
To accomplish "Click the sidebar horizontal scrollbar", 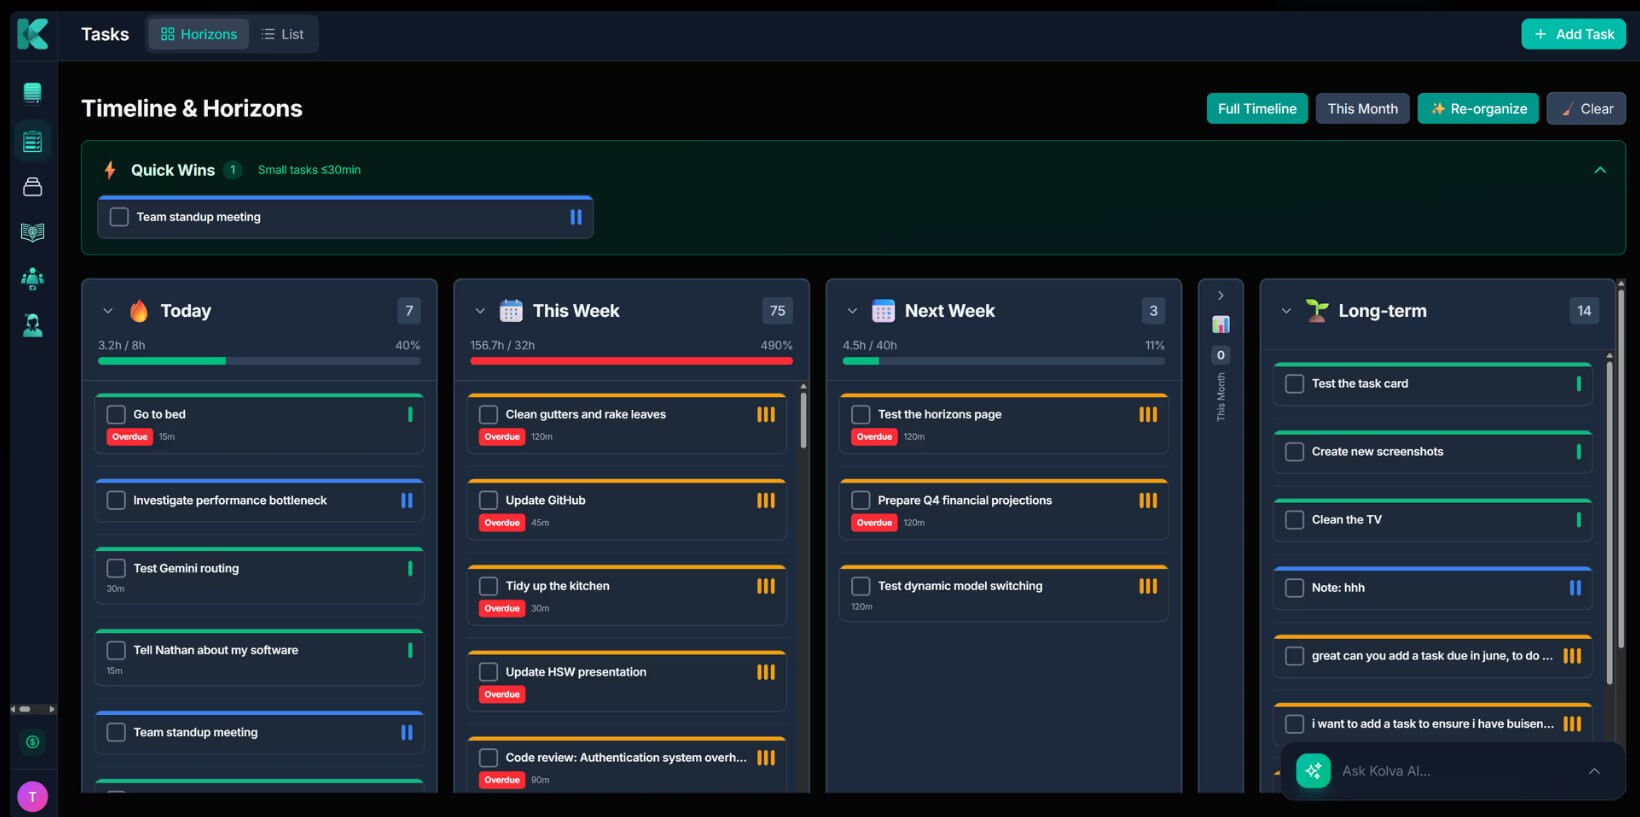I will coord(32,709).
